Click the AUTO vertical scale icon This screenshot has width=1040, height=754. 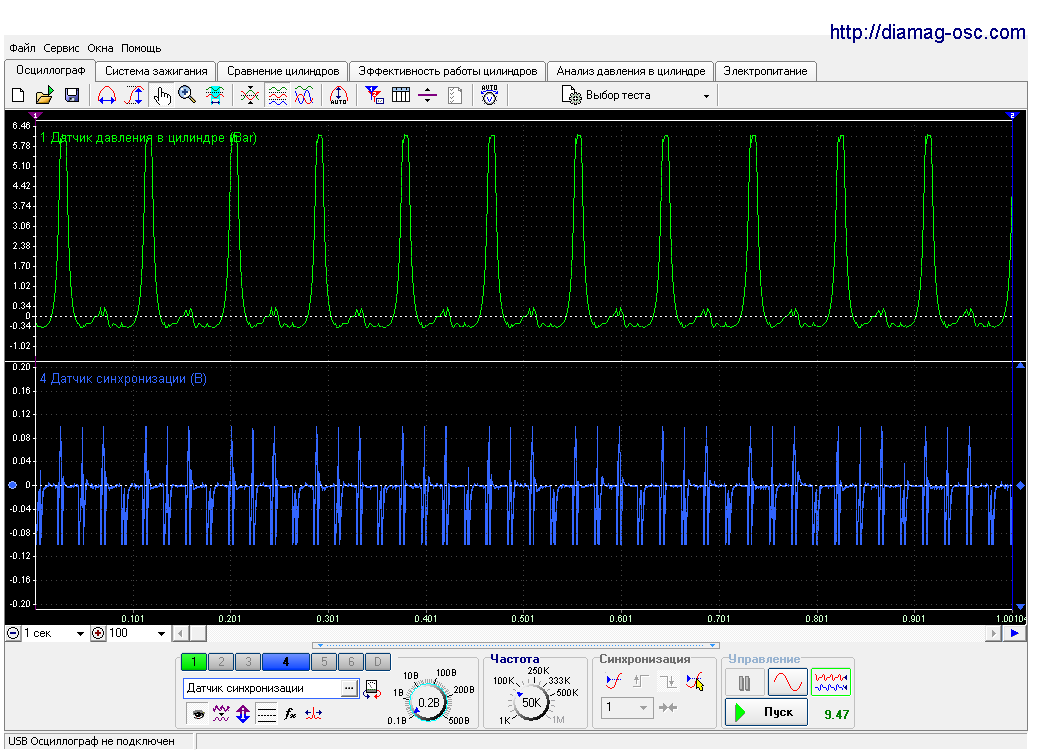(x=338, y=95)
